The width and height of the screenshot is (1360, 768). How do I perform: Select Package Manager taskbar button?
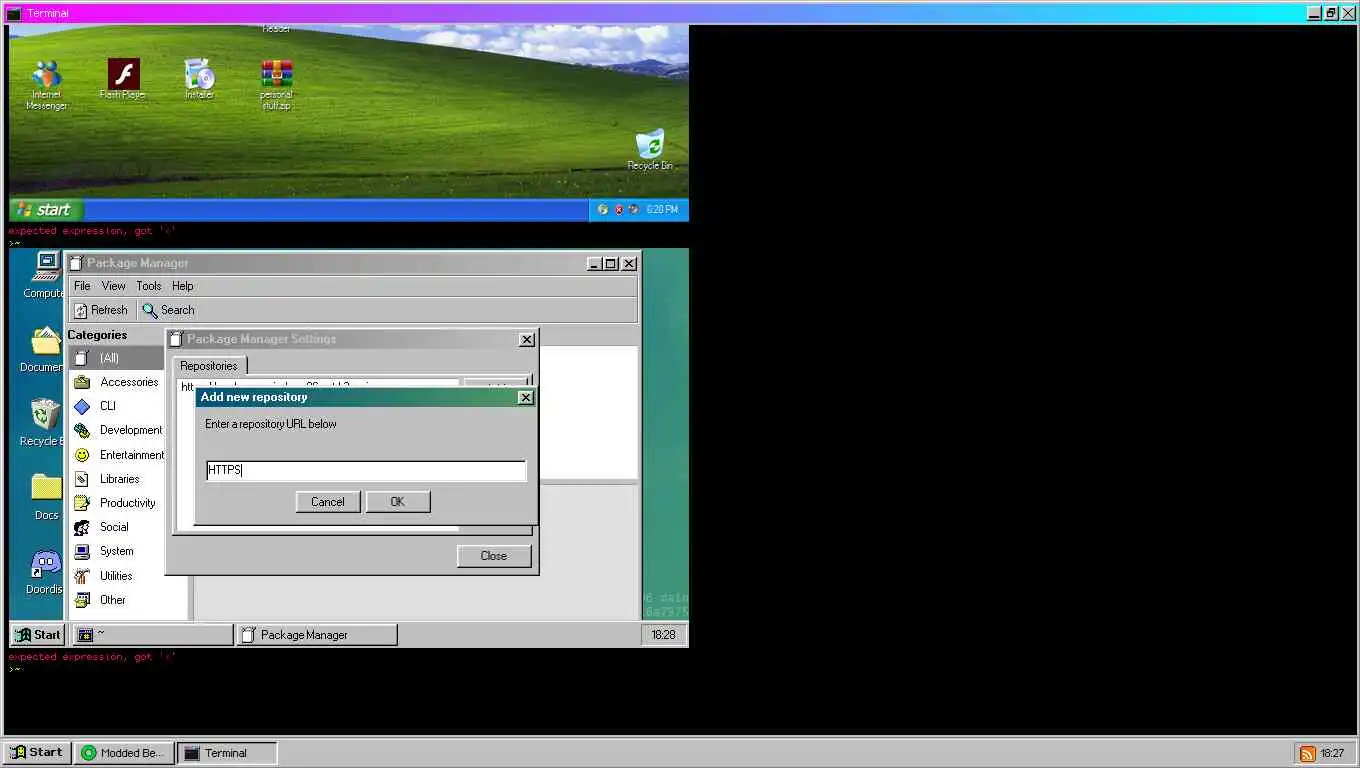tap(317, 634)
